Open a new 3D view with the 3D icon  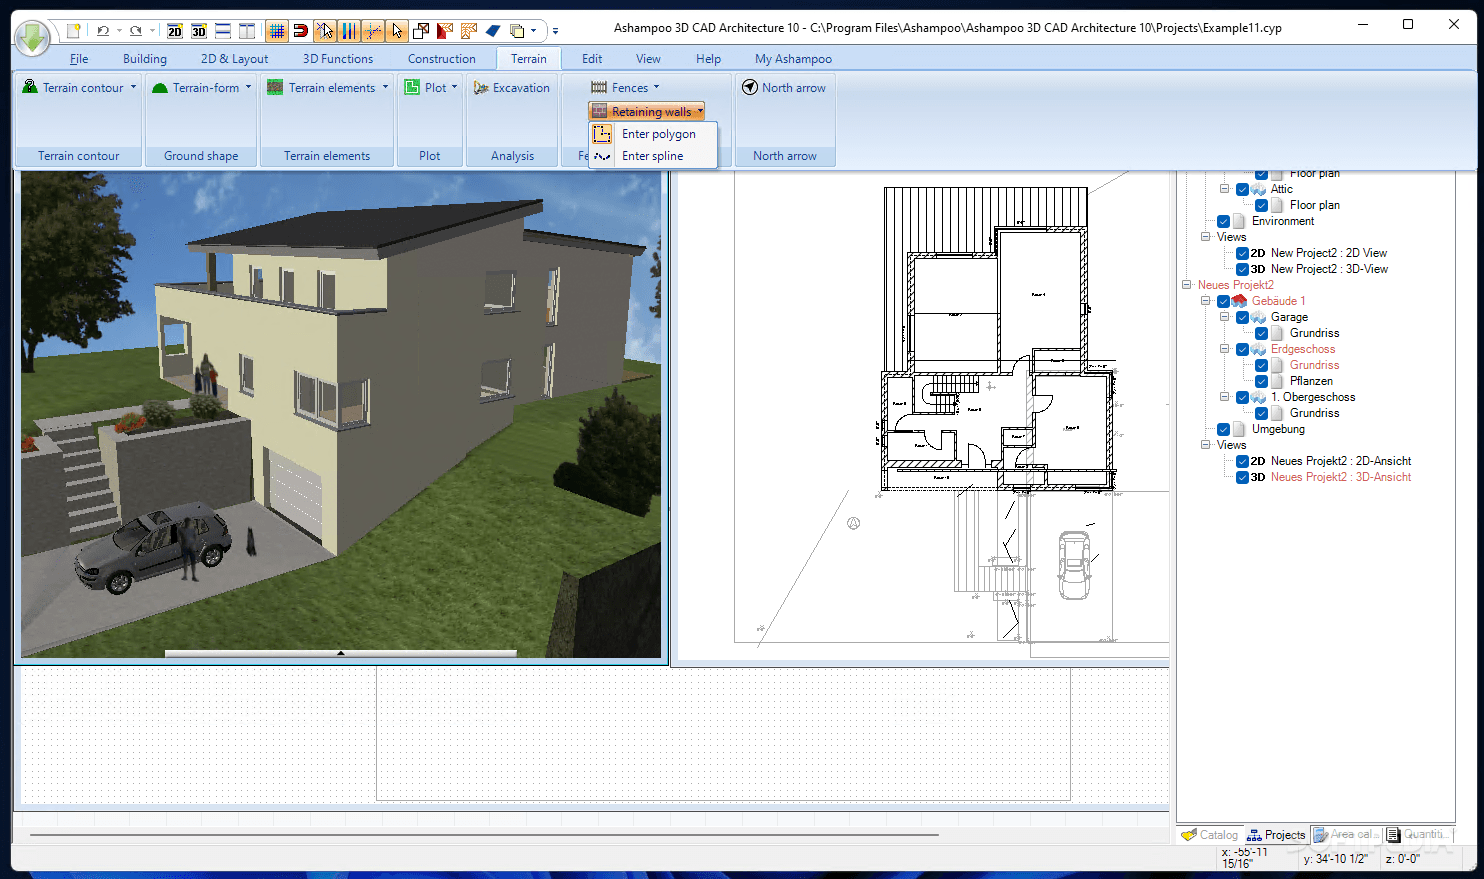199,31
